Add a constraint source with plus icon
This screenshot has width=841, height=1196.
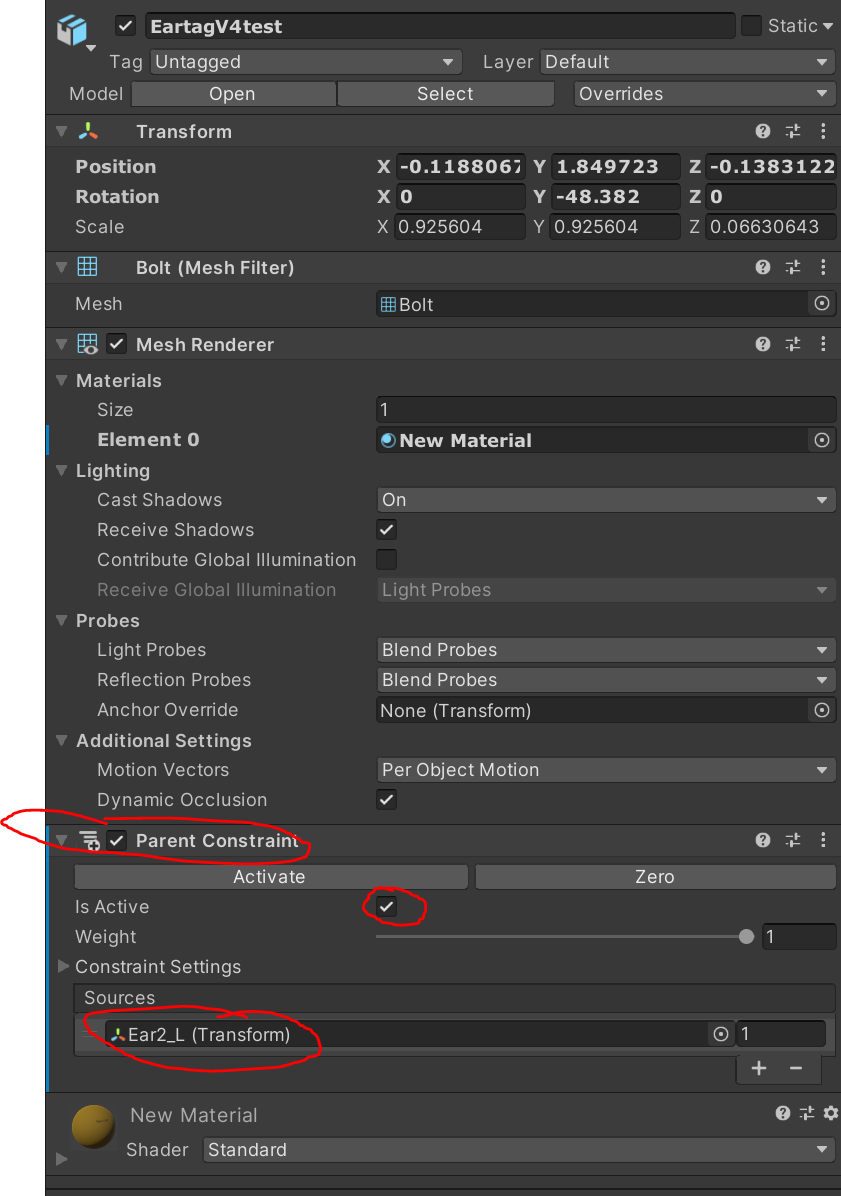(x=759, y=1068)
